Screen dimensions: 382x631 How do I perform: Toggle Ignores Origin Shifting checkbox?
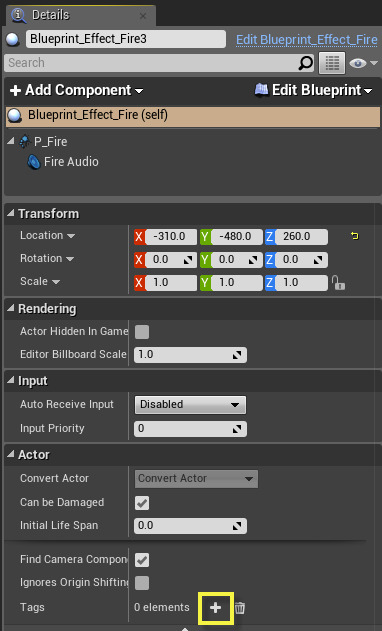[x=142, y=583]
